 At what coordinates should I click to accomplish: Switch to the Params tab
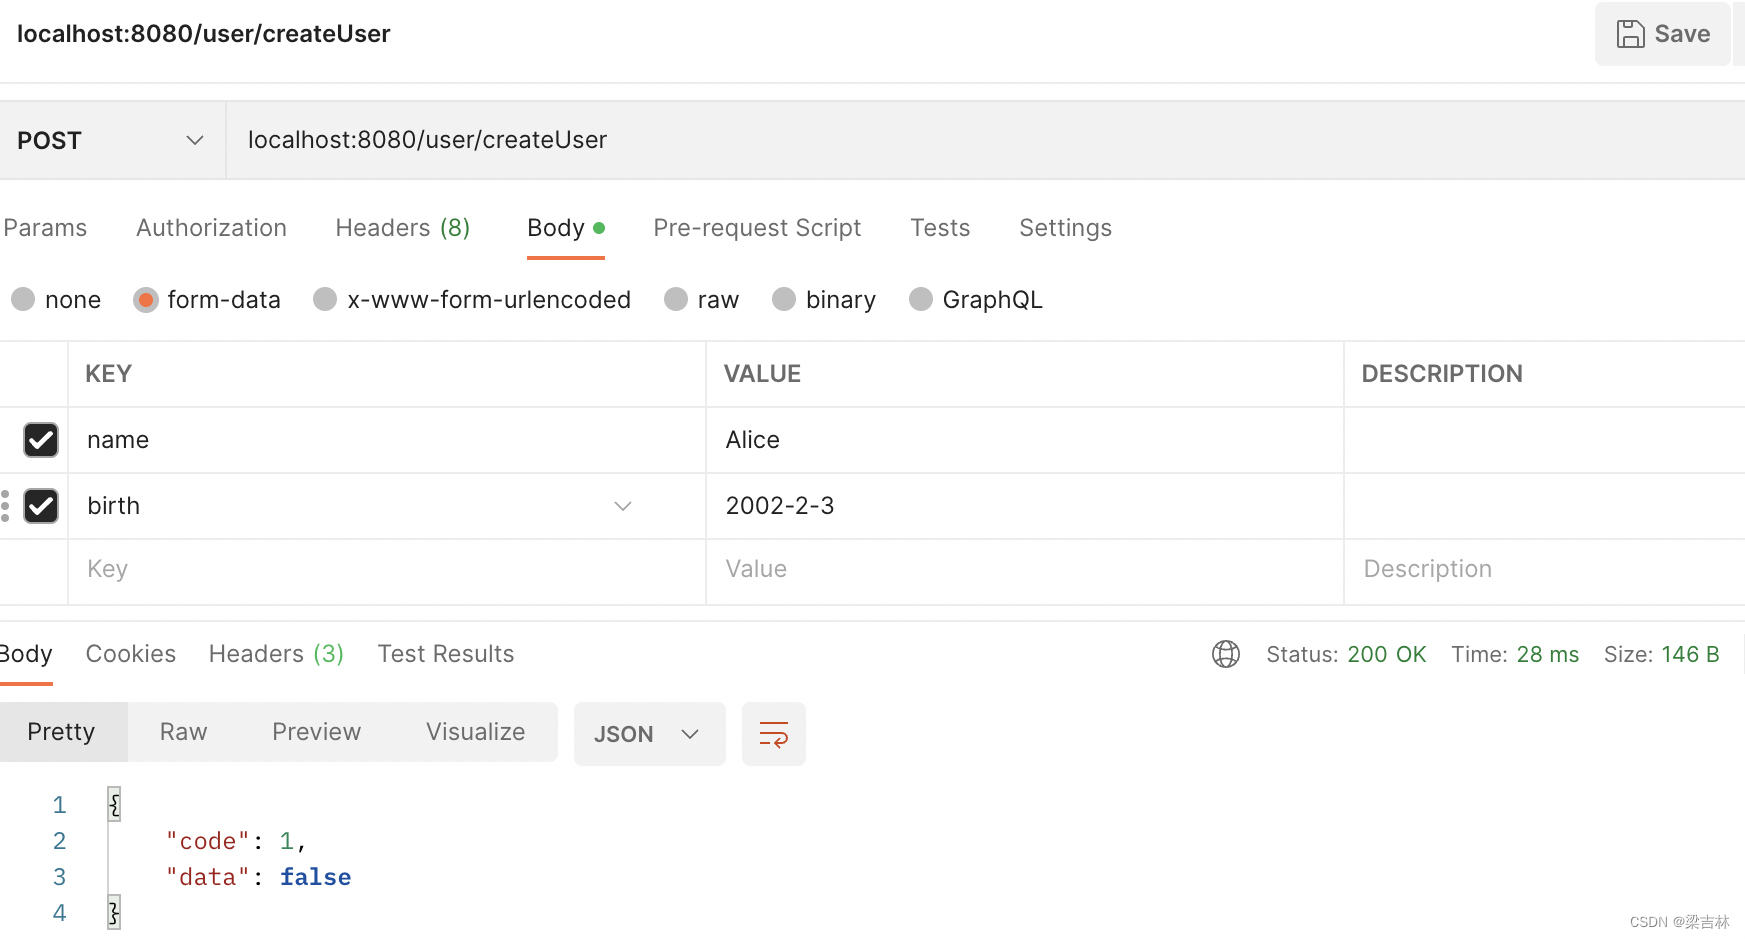click(x=45, y=228)
